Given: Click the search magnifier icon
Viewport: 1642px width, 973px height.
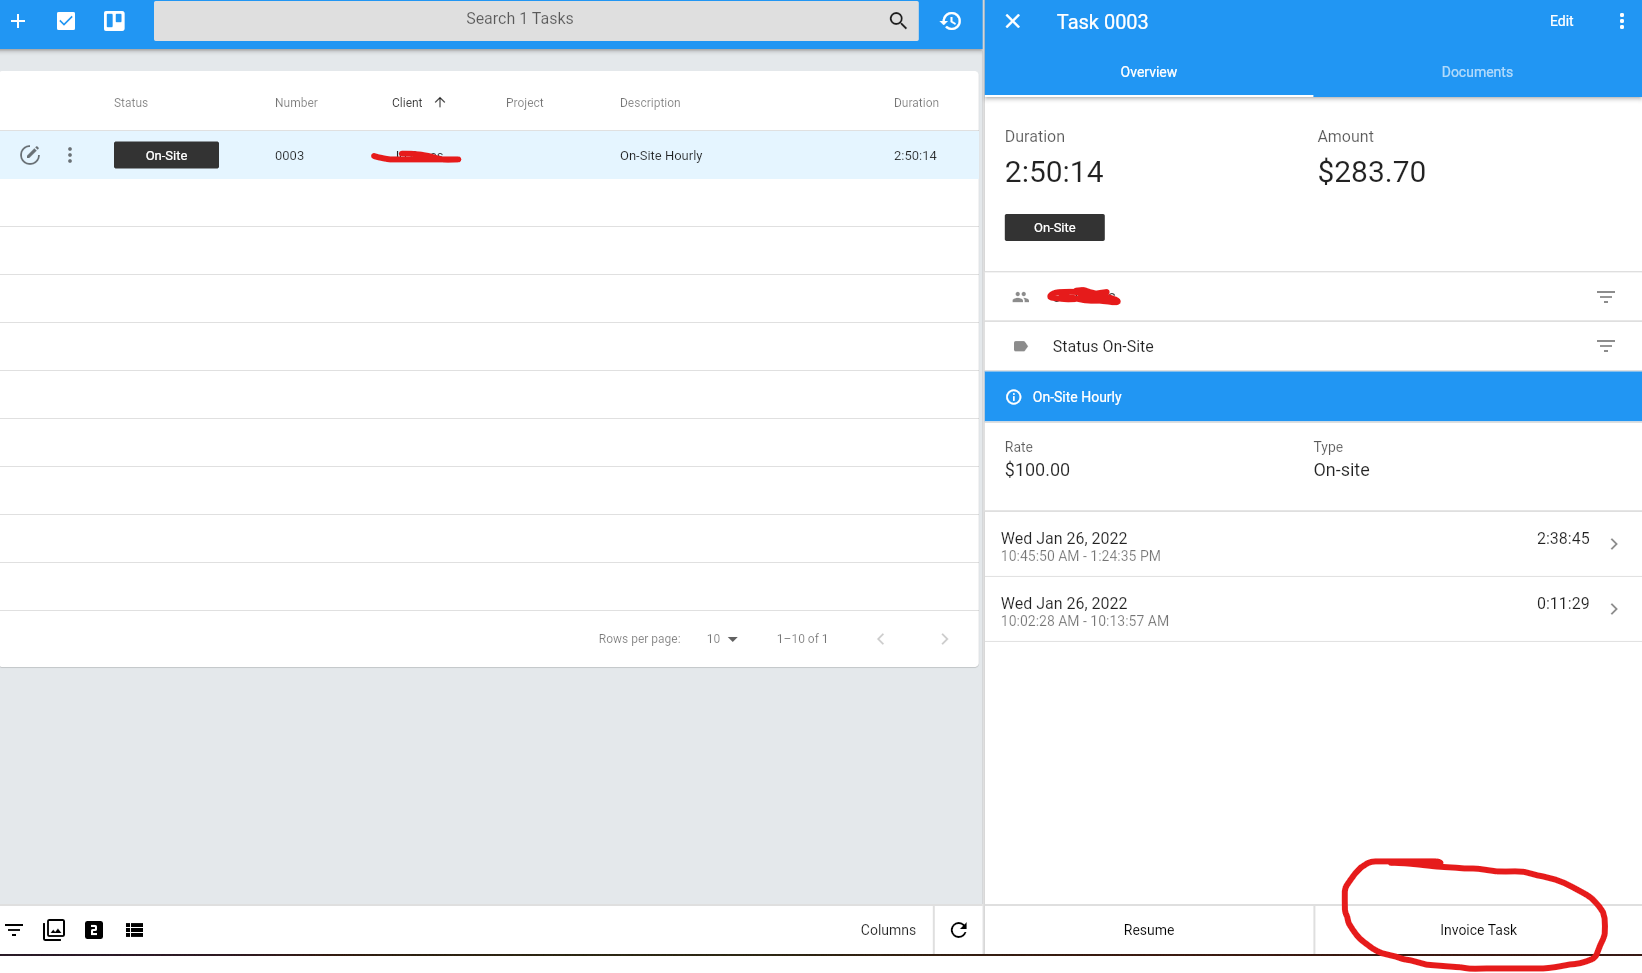Looking at the screenshot, I should pyautogui.click(x=897, y=20).
